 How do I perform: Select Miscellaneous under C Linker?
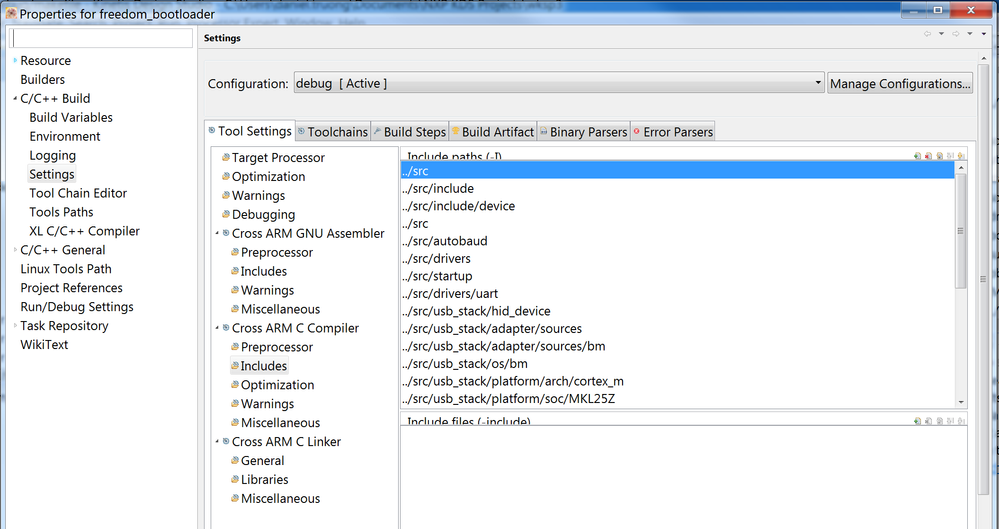280,498
